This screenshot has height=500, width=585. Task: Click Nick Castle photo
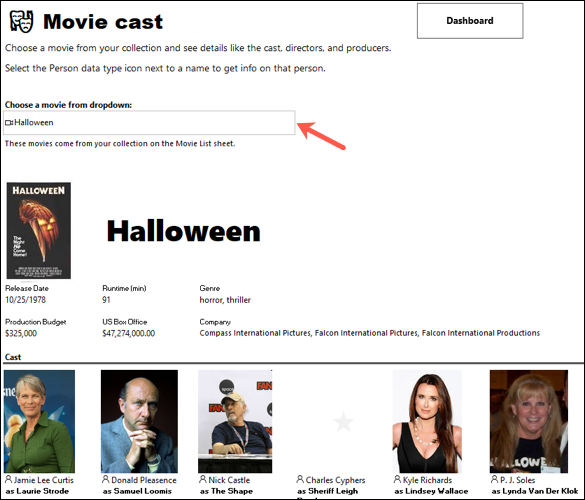[235, 421]
